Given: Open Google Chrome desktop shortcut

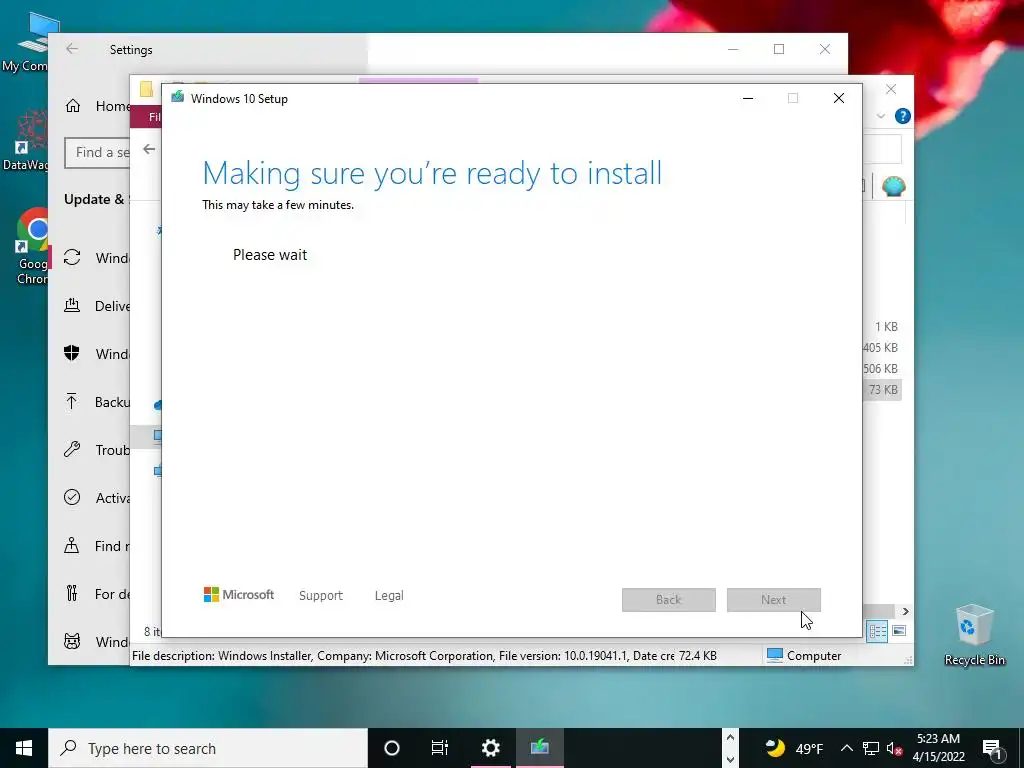Looking at the screenshot, I should click(x=33, y=247).
